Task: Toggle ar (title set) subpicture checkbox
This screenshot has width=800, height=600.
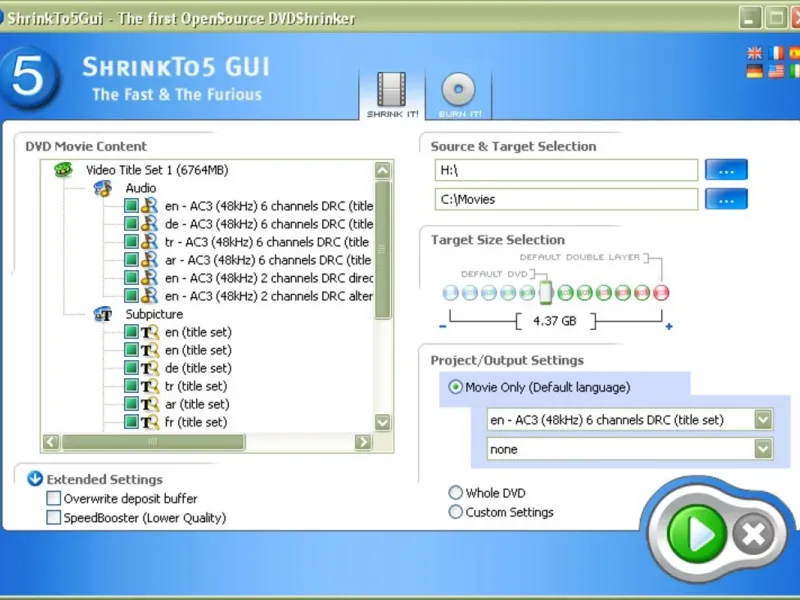Action: point(131,404)
